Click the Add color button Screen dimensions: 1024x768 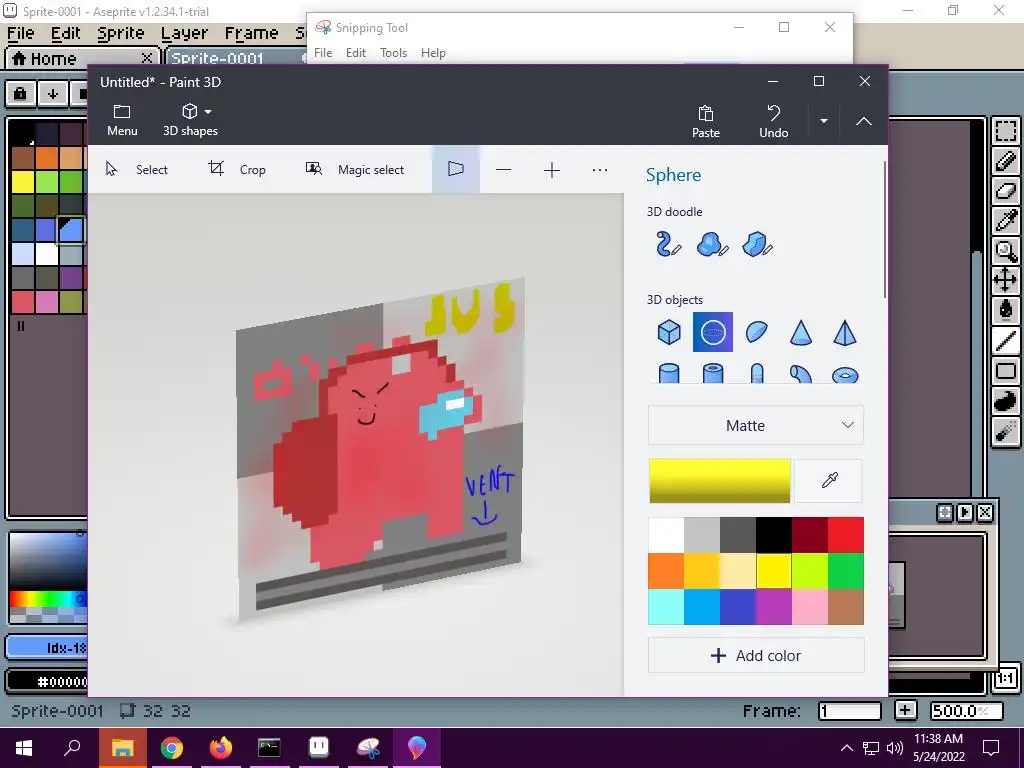point(756,656)
